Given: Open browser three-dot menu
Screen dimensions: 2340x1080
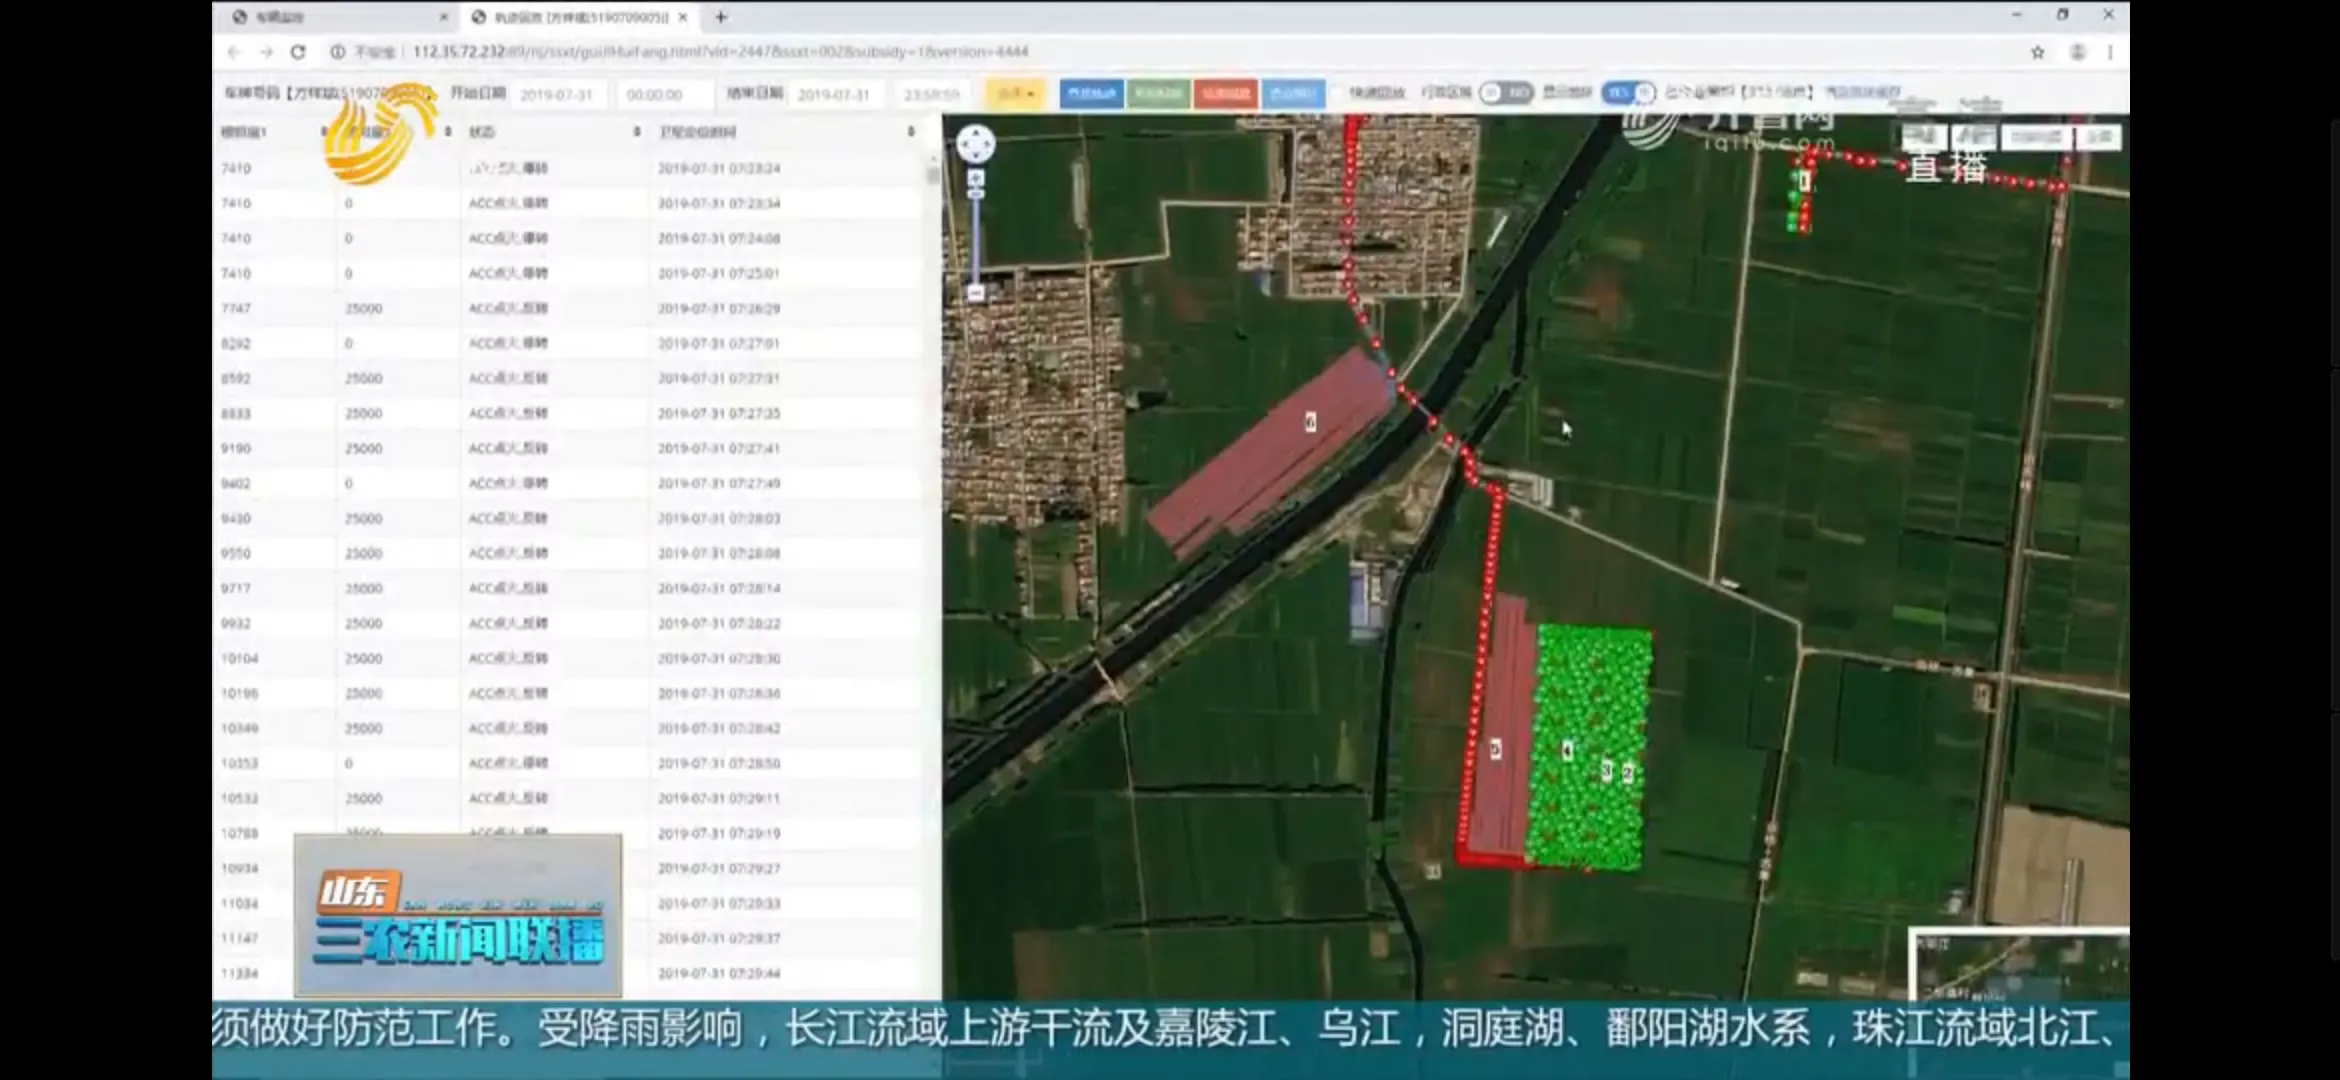Looking at the screenshot, I should [x=2110, y=52].
